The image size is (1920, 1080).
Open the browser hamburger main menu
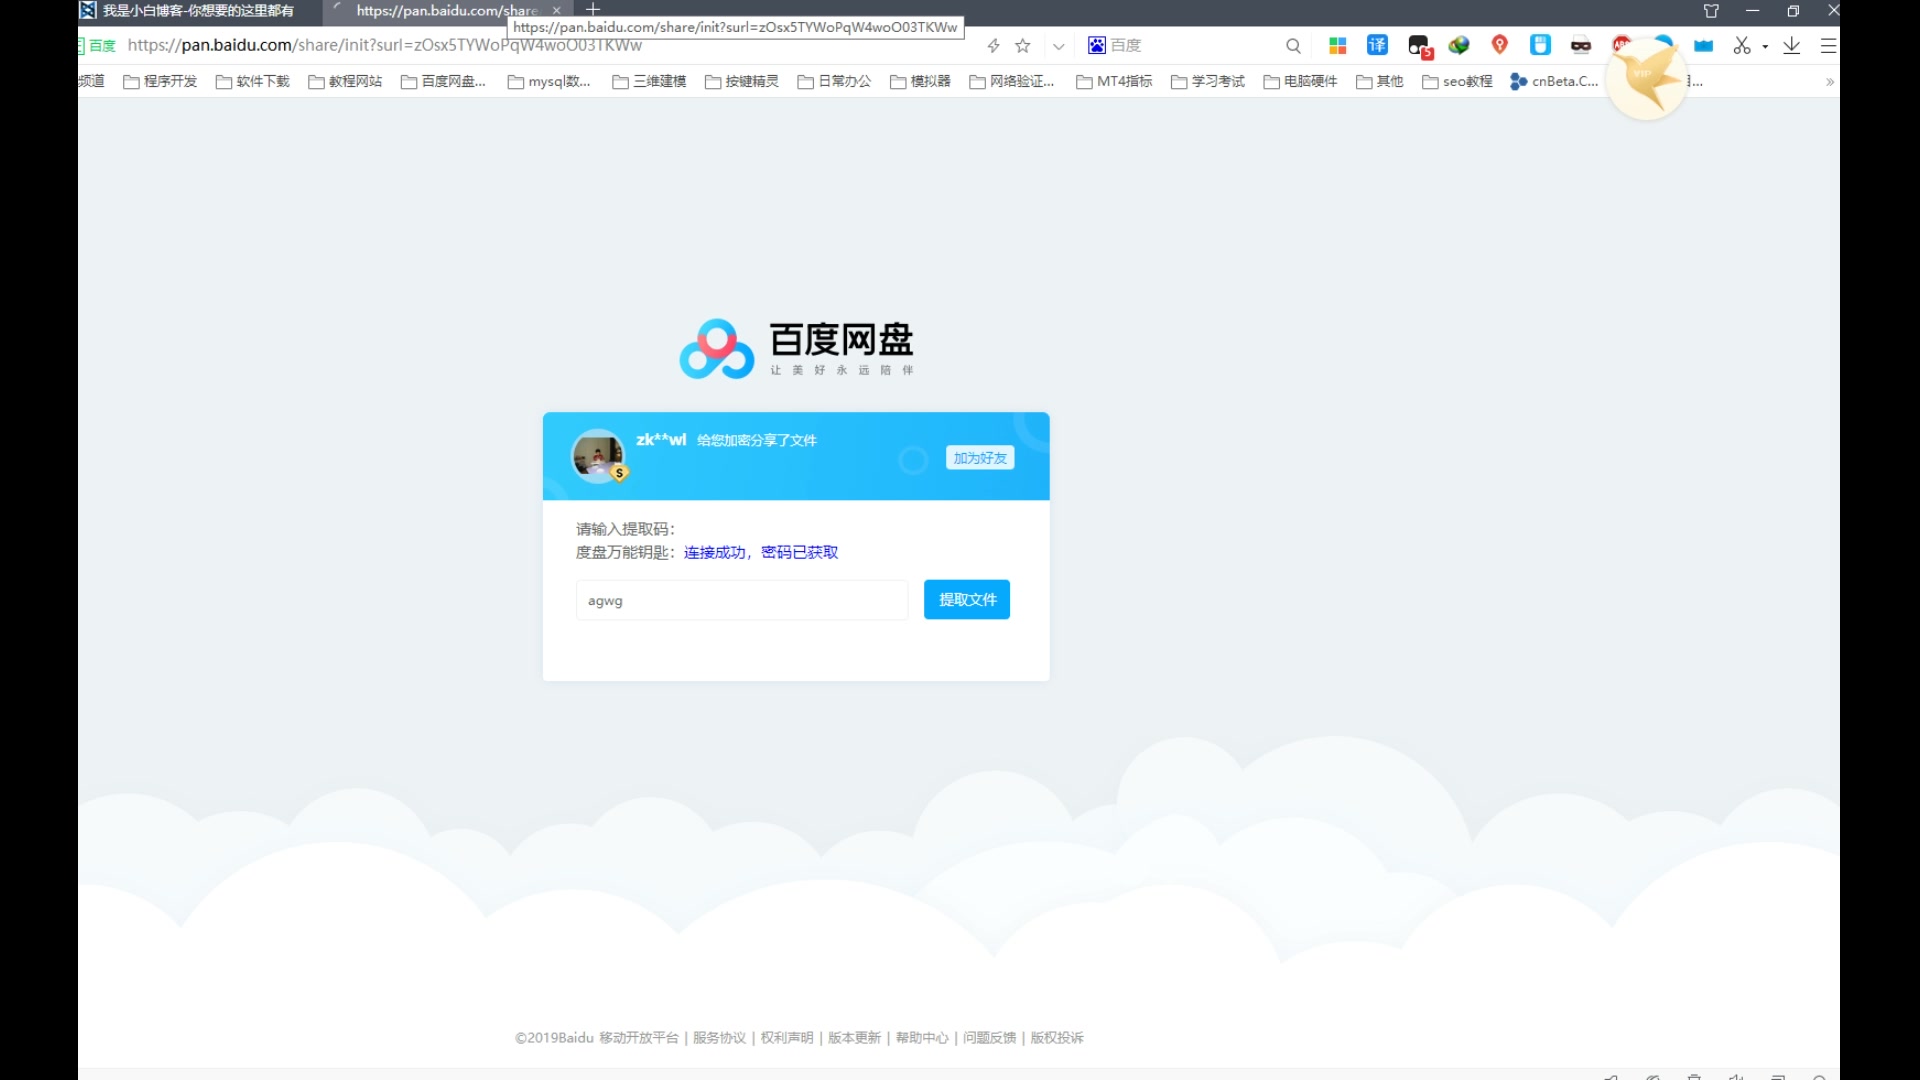1829,46
